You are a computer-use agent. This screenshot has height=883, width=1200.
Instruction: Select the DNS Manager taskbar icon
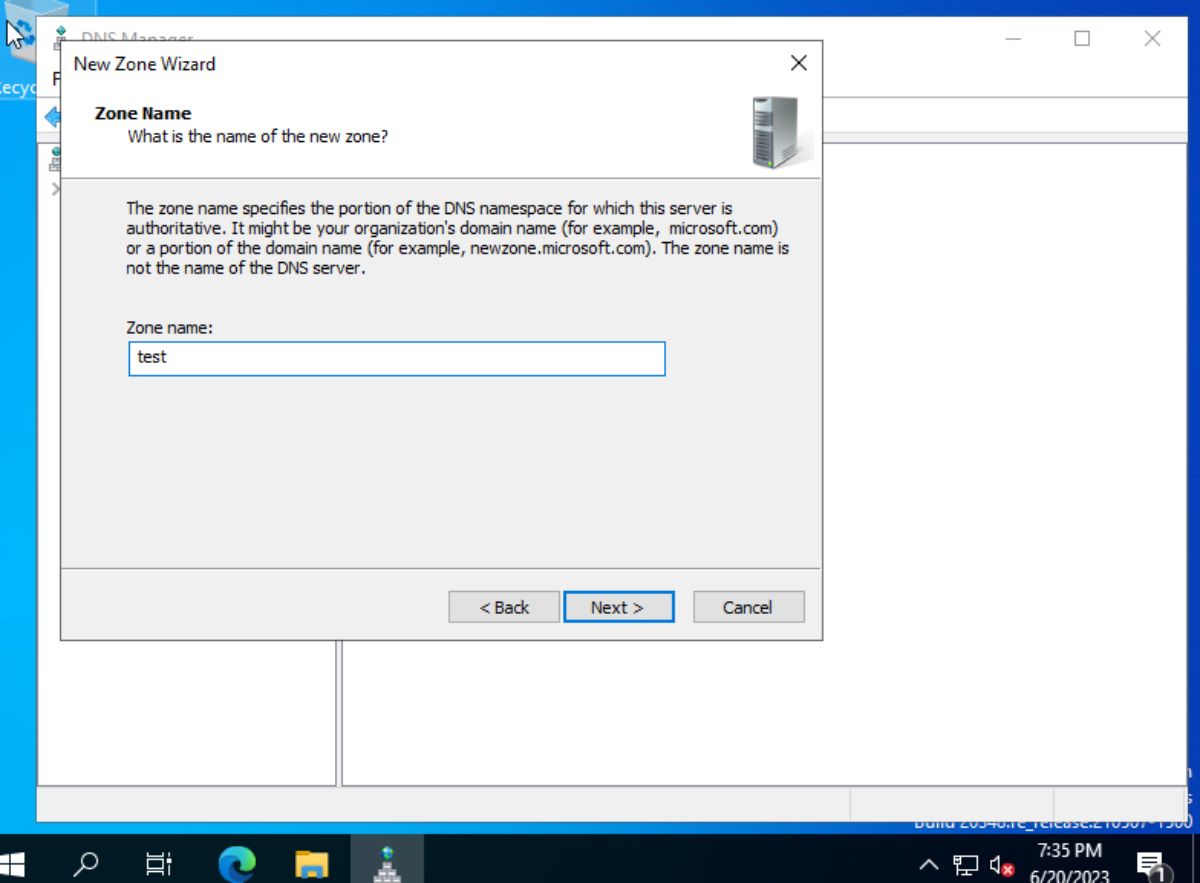pyautogui.click(x=388, y=861)
